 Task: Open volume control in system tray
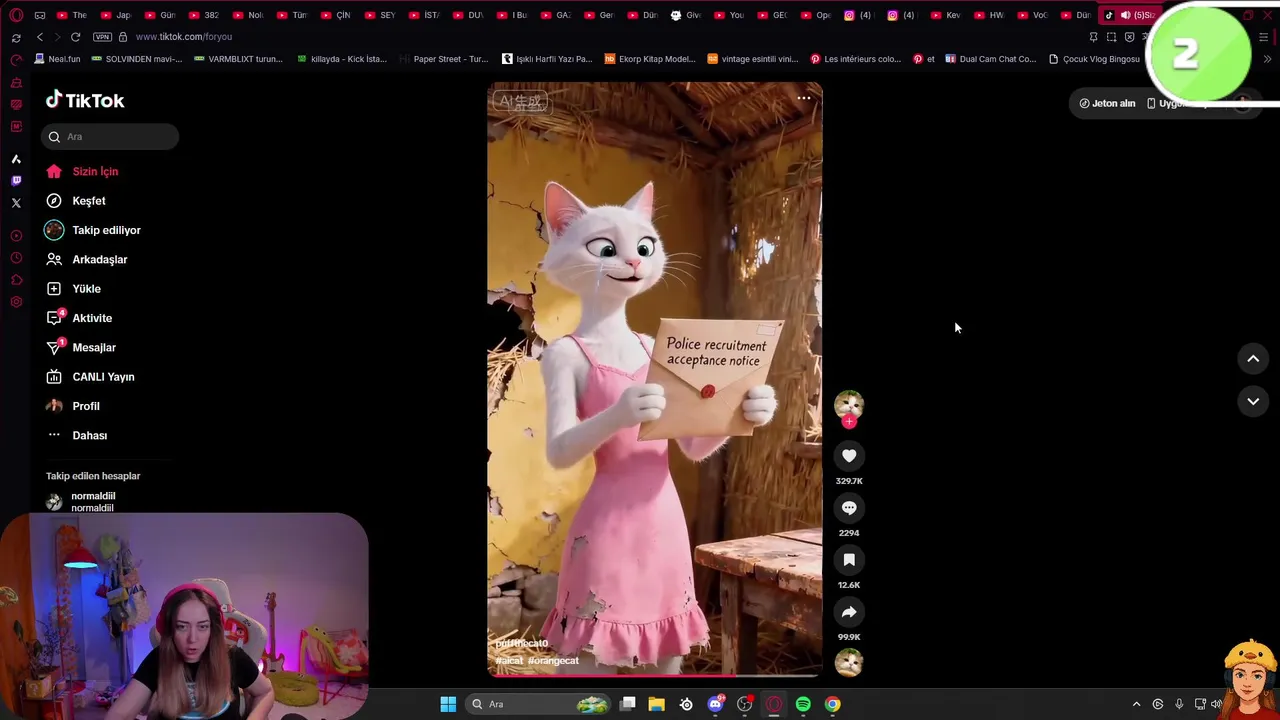tap(1217, 704)
